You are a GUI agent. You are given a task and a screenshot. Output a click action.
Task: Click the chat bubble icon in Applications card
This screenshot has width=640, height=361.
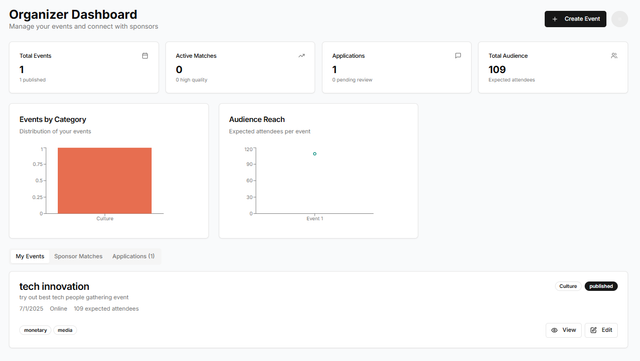coord(458,56)
